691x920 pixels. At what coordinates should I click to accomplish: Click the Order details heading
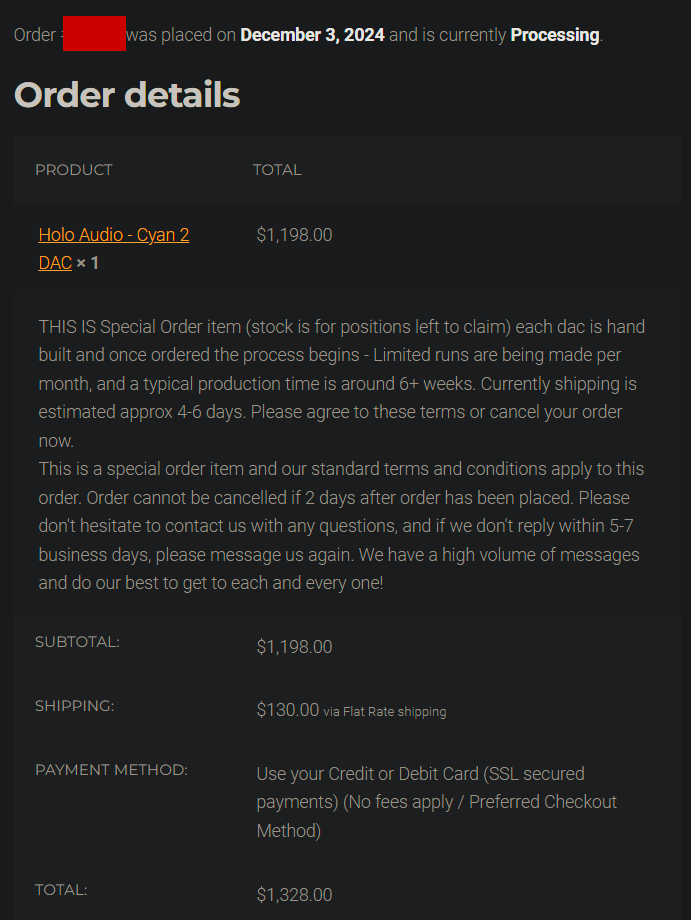pyautogui.click(x=127, y=95)
